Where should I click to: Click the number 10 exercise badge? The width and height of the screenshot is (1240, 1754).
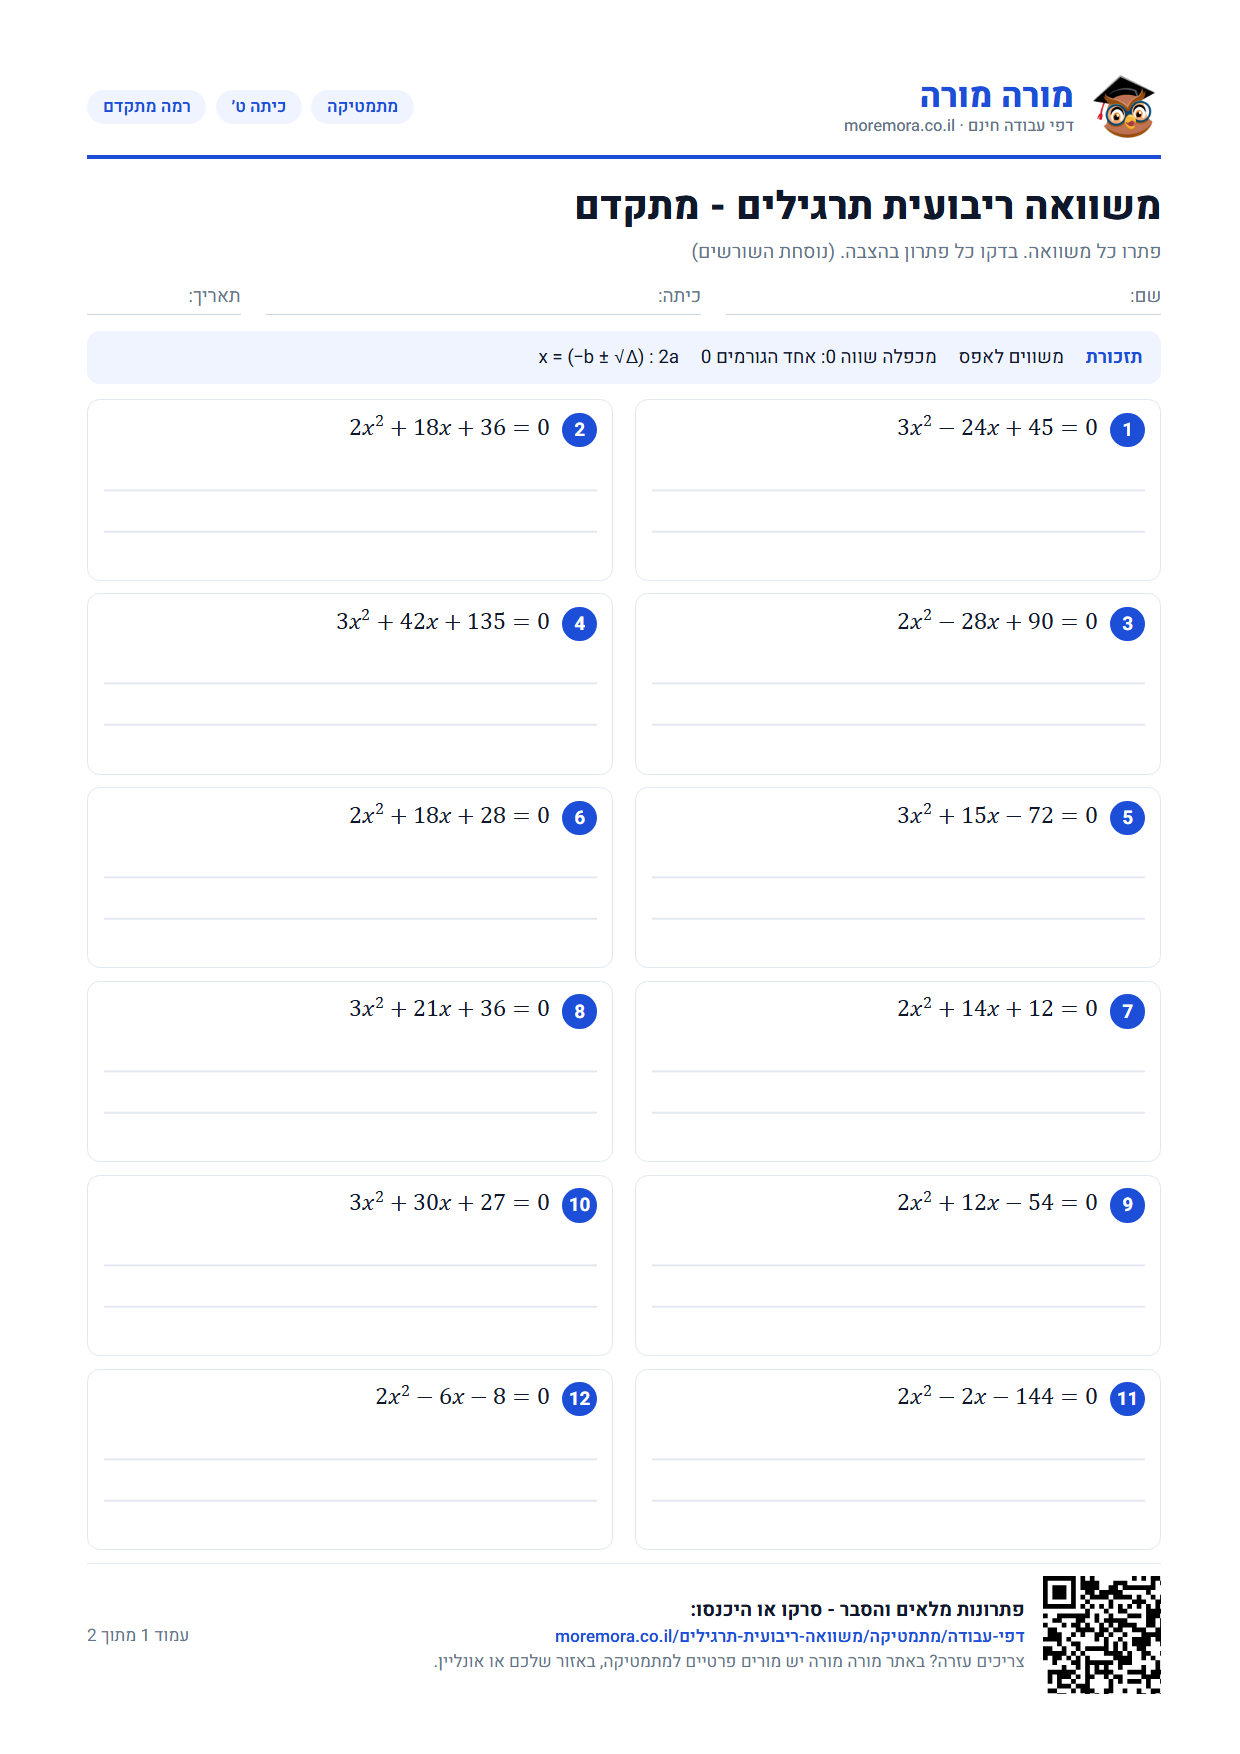coord(579,1205)
